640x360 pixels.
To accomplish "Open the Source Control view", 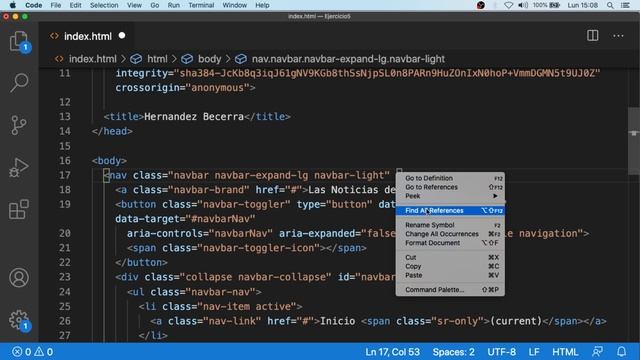I will [19, 125].
